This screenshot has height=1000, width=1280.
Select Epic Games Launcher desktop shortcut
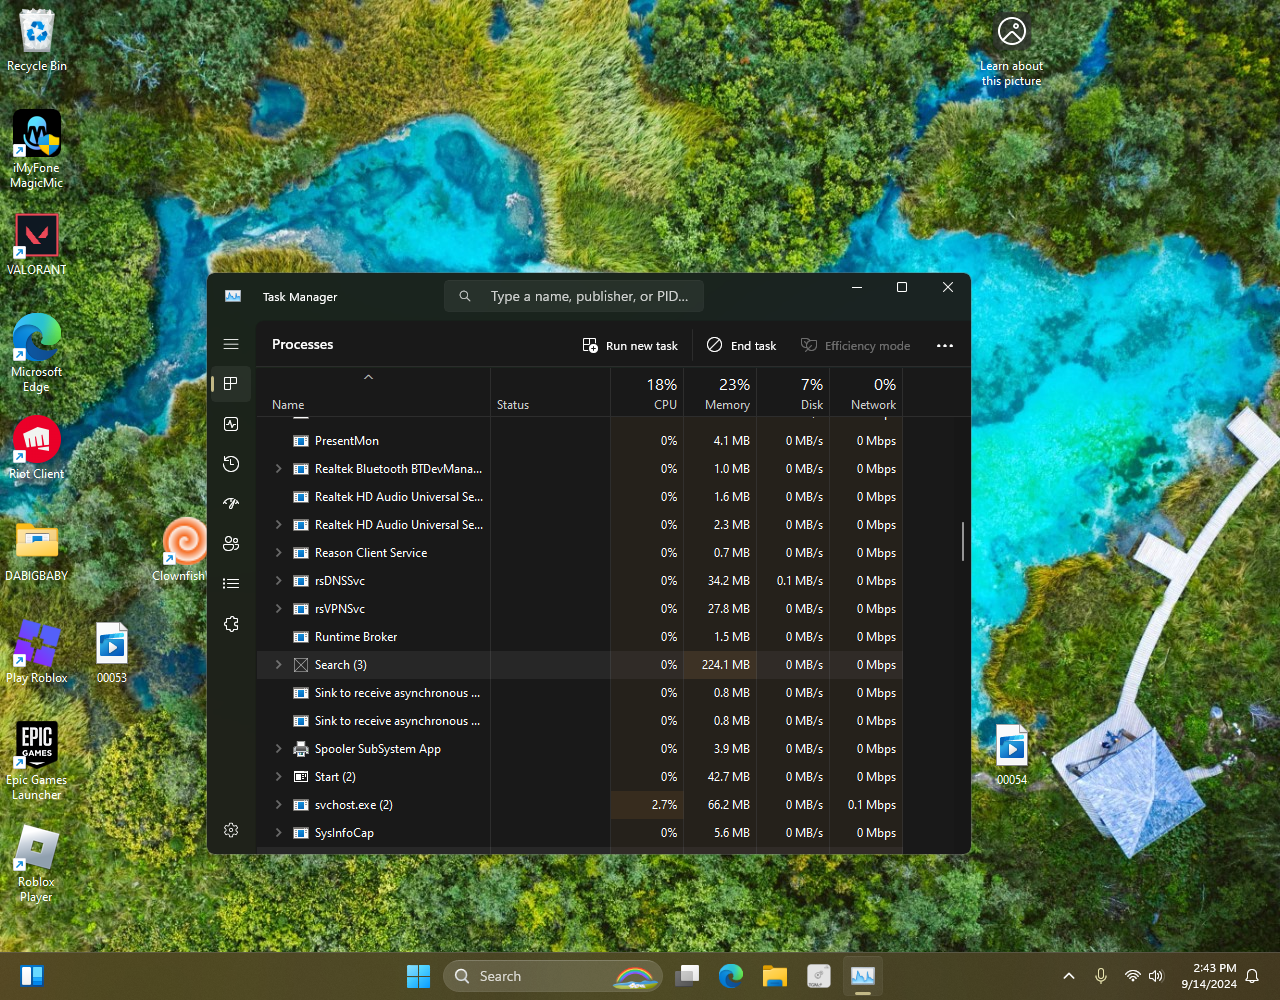click(37, 761)
